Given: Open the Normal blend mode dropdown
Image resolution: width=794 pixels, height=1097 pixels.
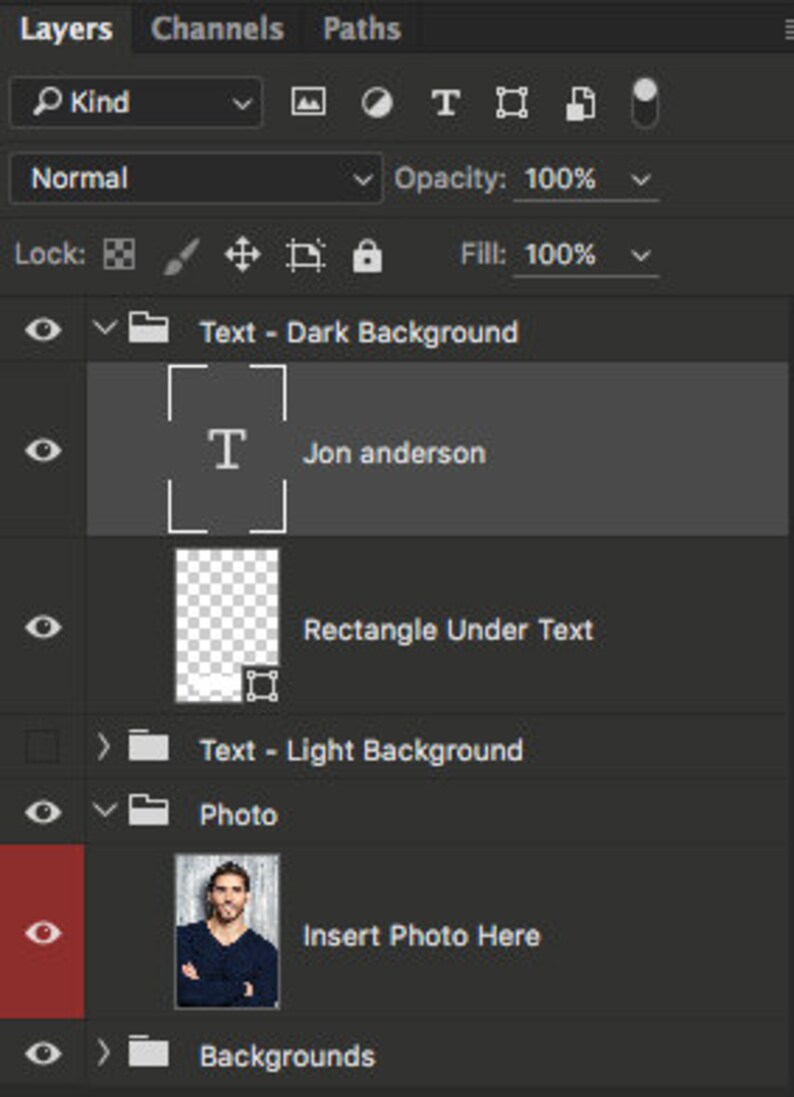Looking at the screenshot, I should pyautogui.click(x=197, y=178).
